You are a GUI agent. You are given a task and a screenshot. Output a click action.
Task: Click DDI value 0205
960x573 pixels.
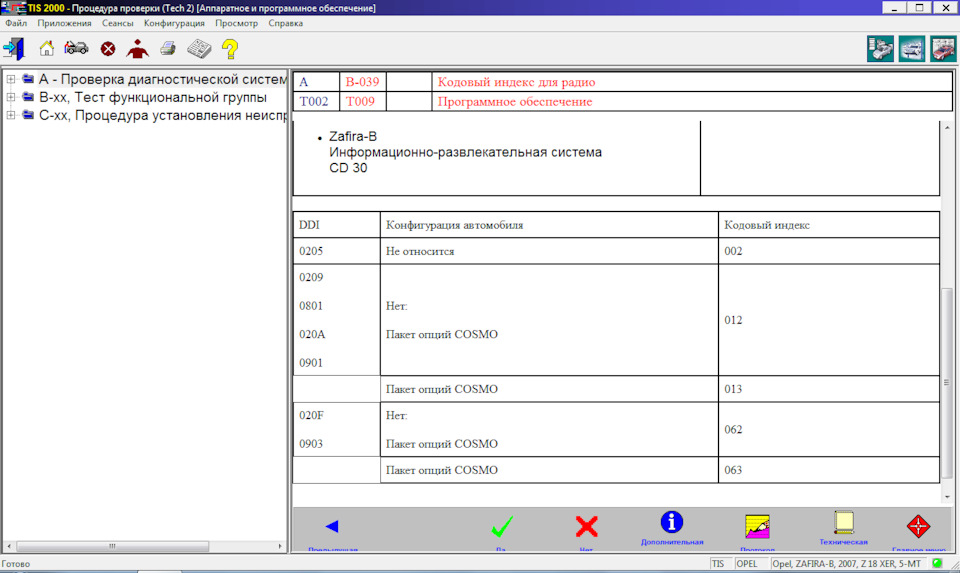[311, 251]
